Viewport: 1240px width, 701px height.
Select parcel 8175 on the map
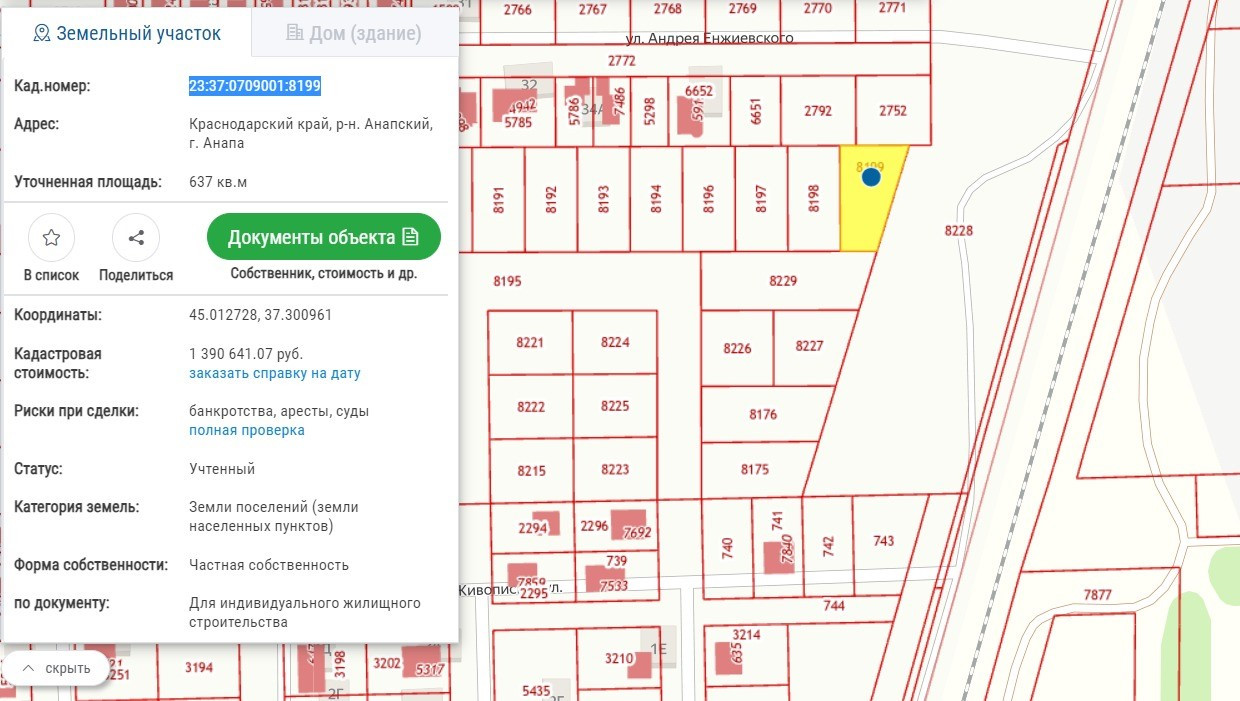point(755,469)
